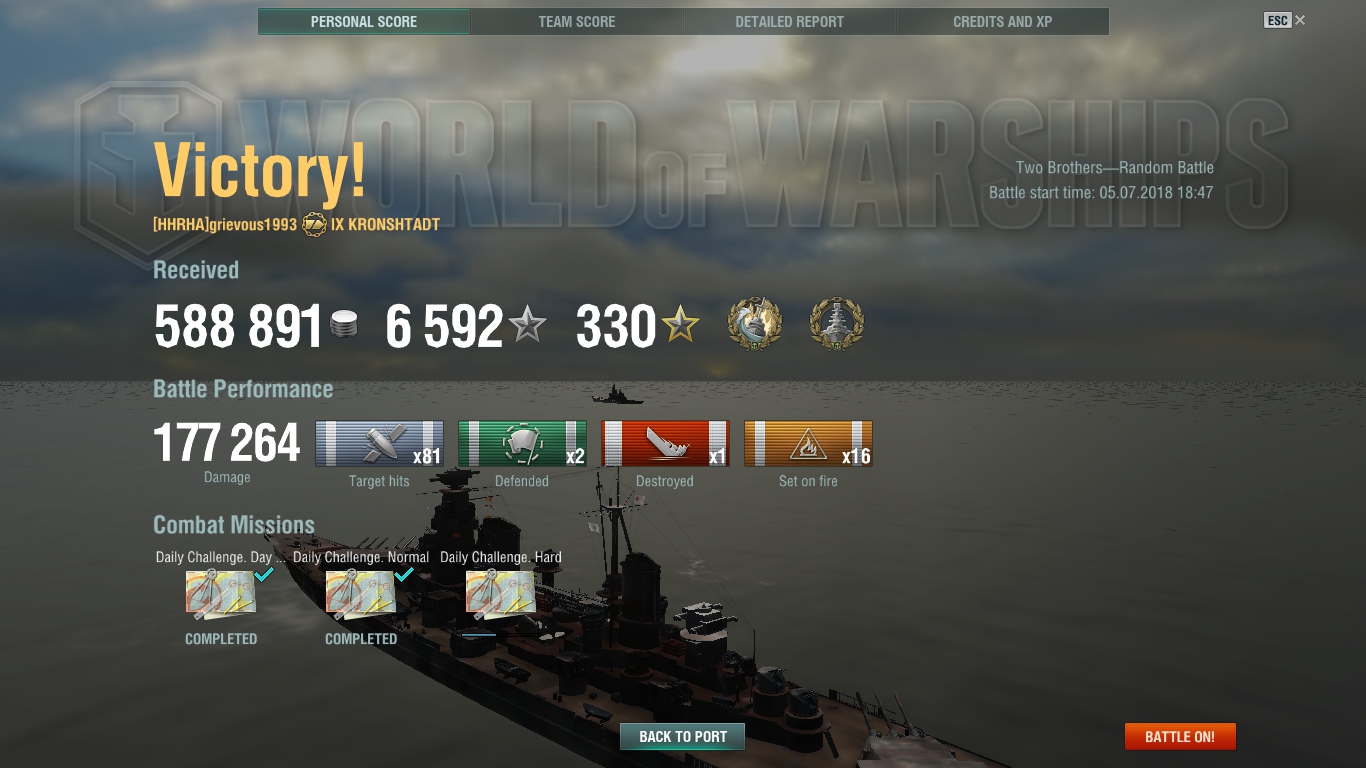Click the Back to Port button
1366x768 pixels.
tap(683, 737)
